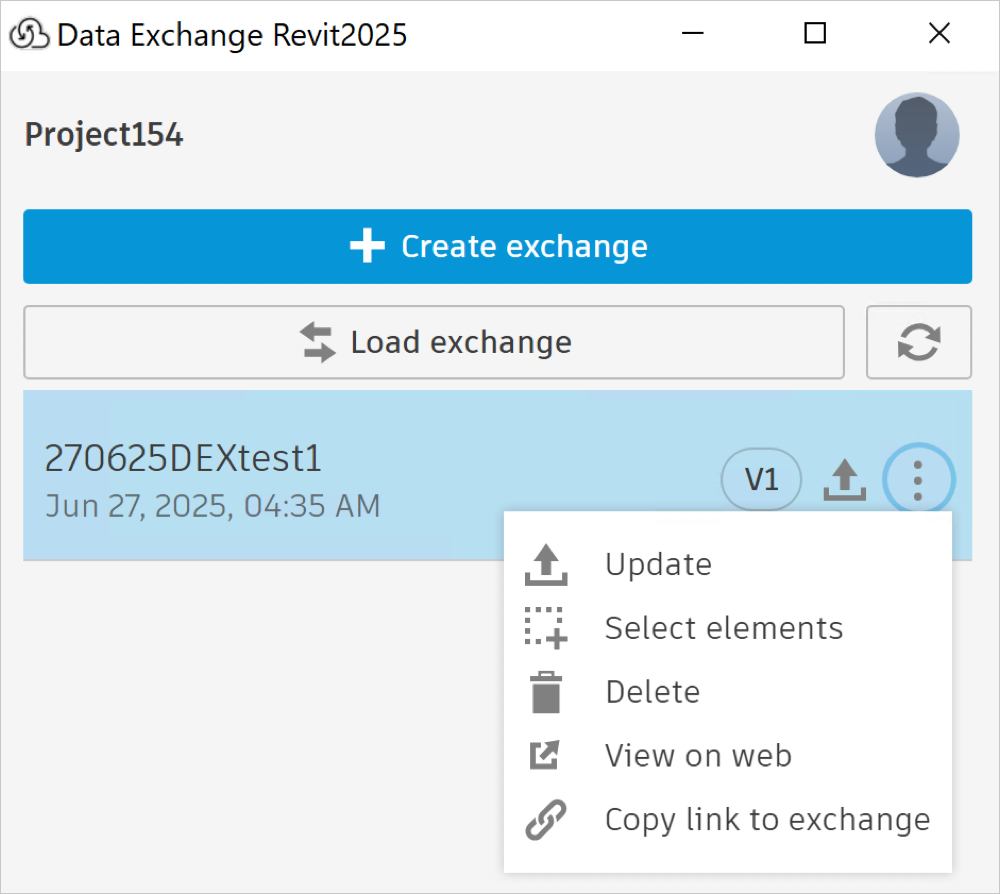Click upload icon next to V1 badge
This screenshot has height=894, width=1000.
844,481
